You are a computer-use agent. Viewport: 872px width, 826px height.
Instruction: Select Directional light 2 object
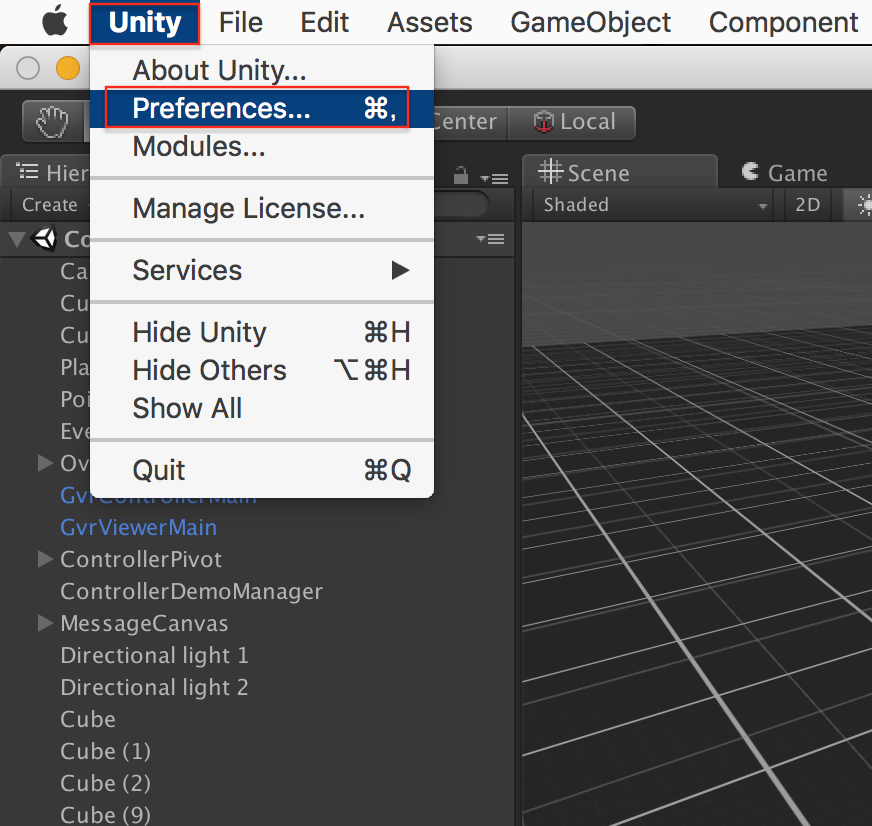coord(154,687)
